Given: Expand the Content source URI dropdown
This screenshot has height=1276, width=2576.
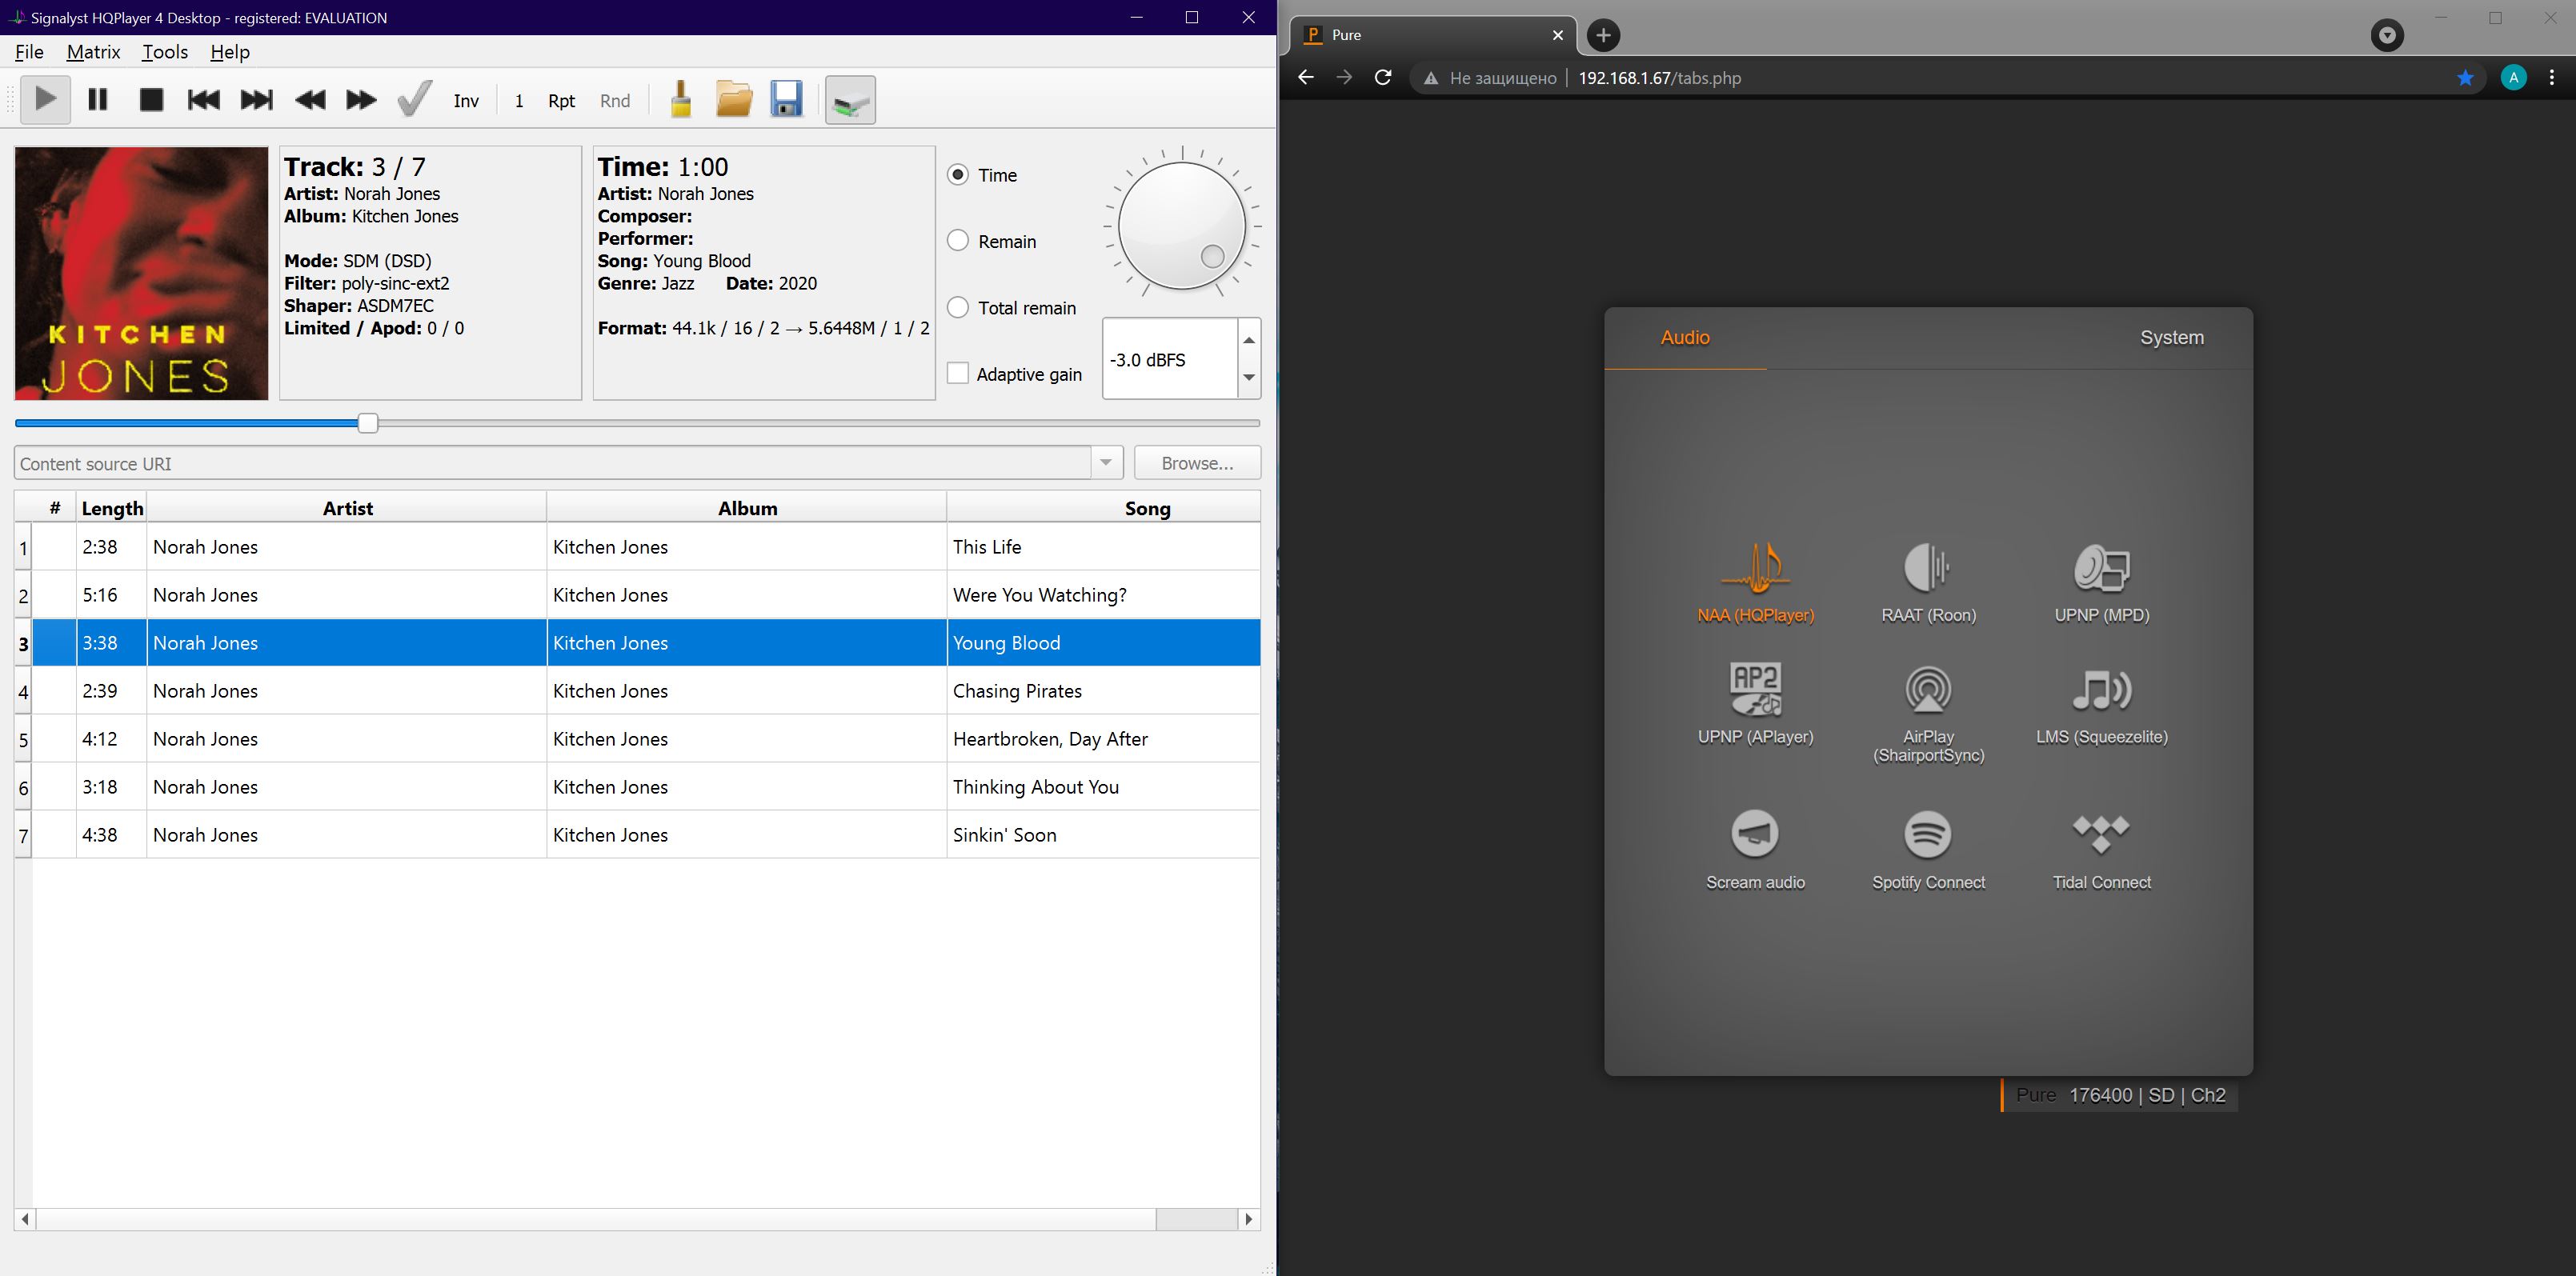Looking at the screenshot, I should point(1106,463).
